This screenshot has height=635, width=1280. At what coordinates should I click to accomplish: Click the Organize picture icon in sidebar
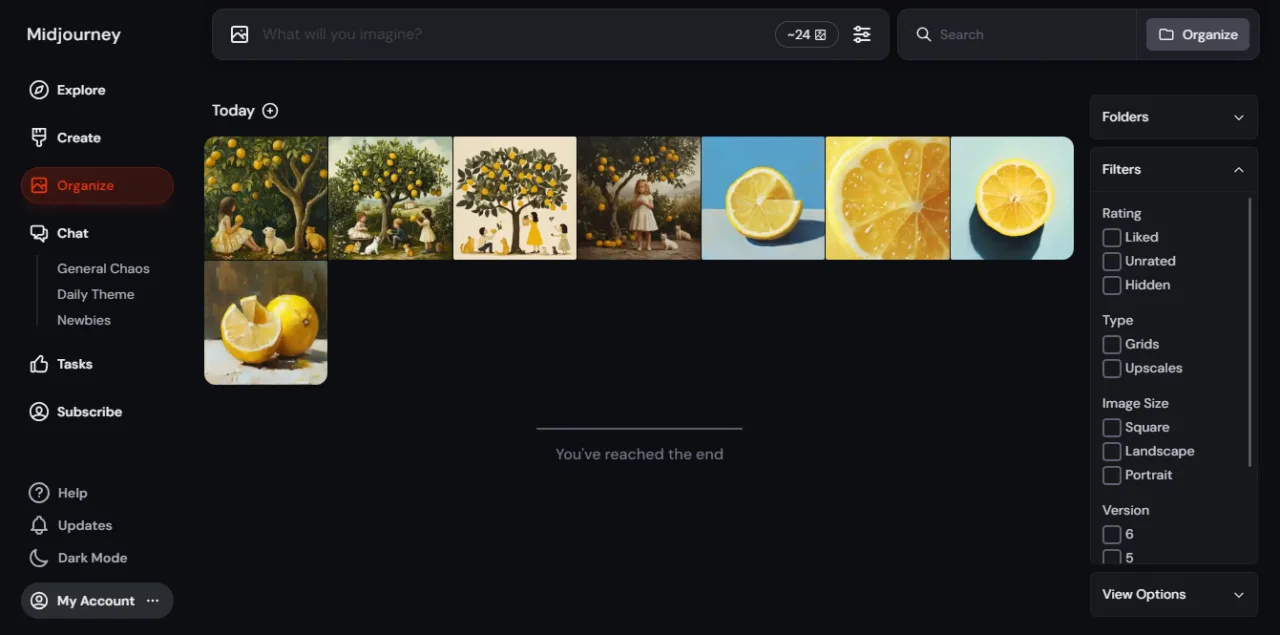tap(39, 186)
